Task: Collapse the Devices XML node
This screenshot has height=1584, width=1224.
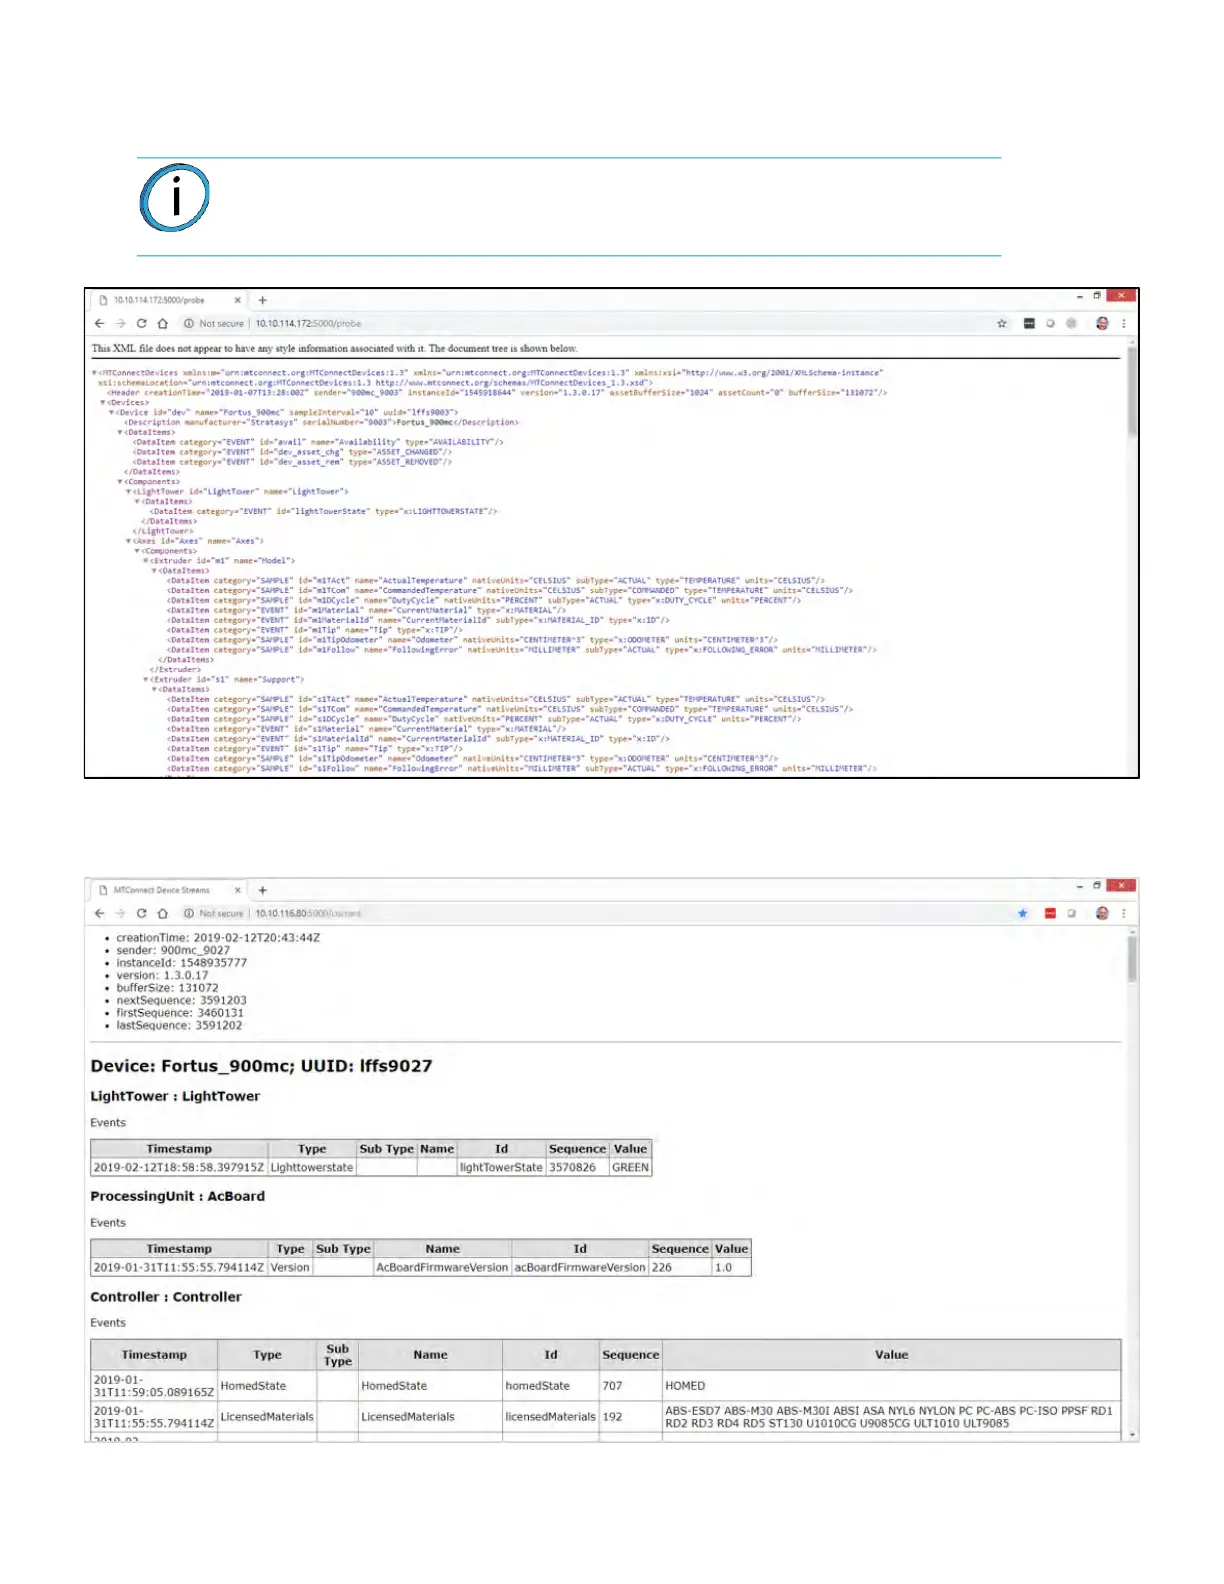Action: [103, 403]
